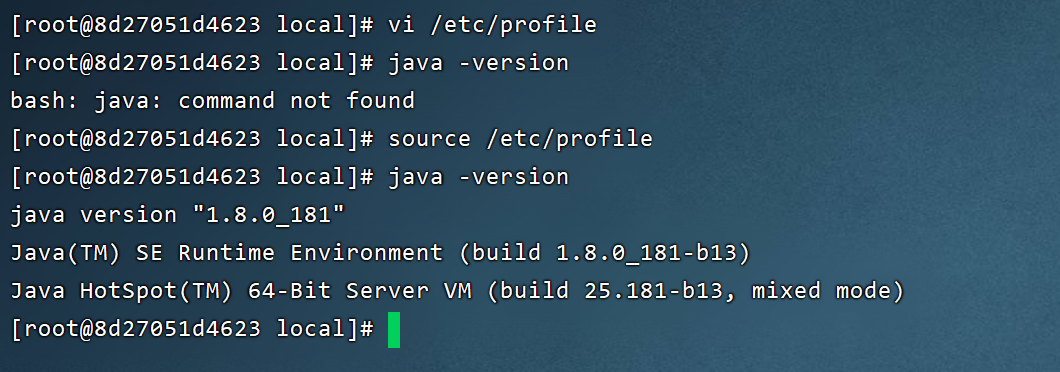Click the 'source /etc/profile' command
This screenshot has height=372, width=1060.
[521, 139]
